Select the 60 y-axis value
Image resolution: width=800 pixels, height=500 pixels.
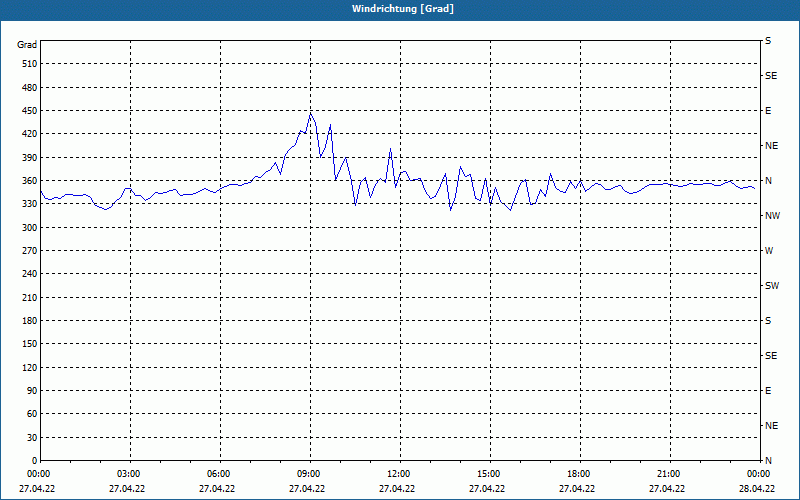(x=32, y=414)
